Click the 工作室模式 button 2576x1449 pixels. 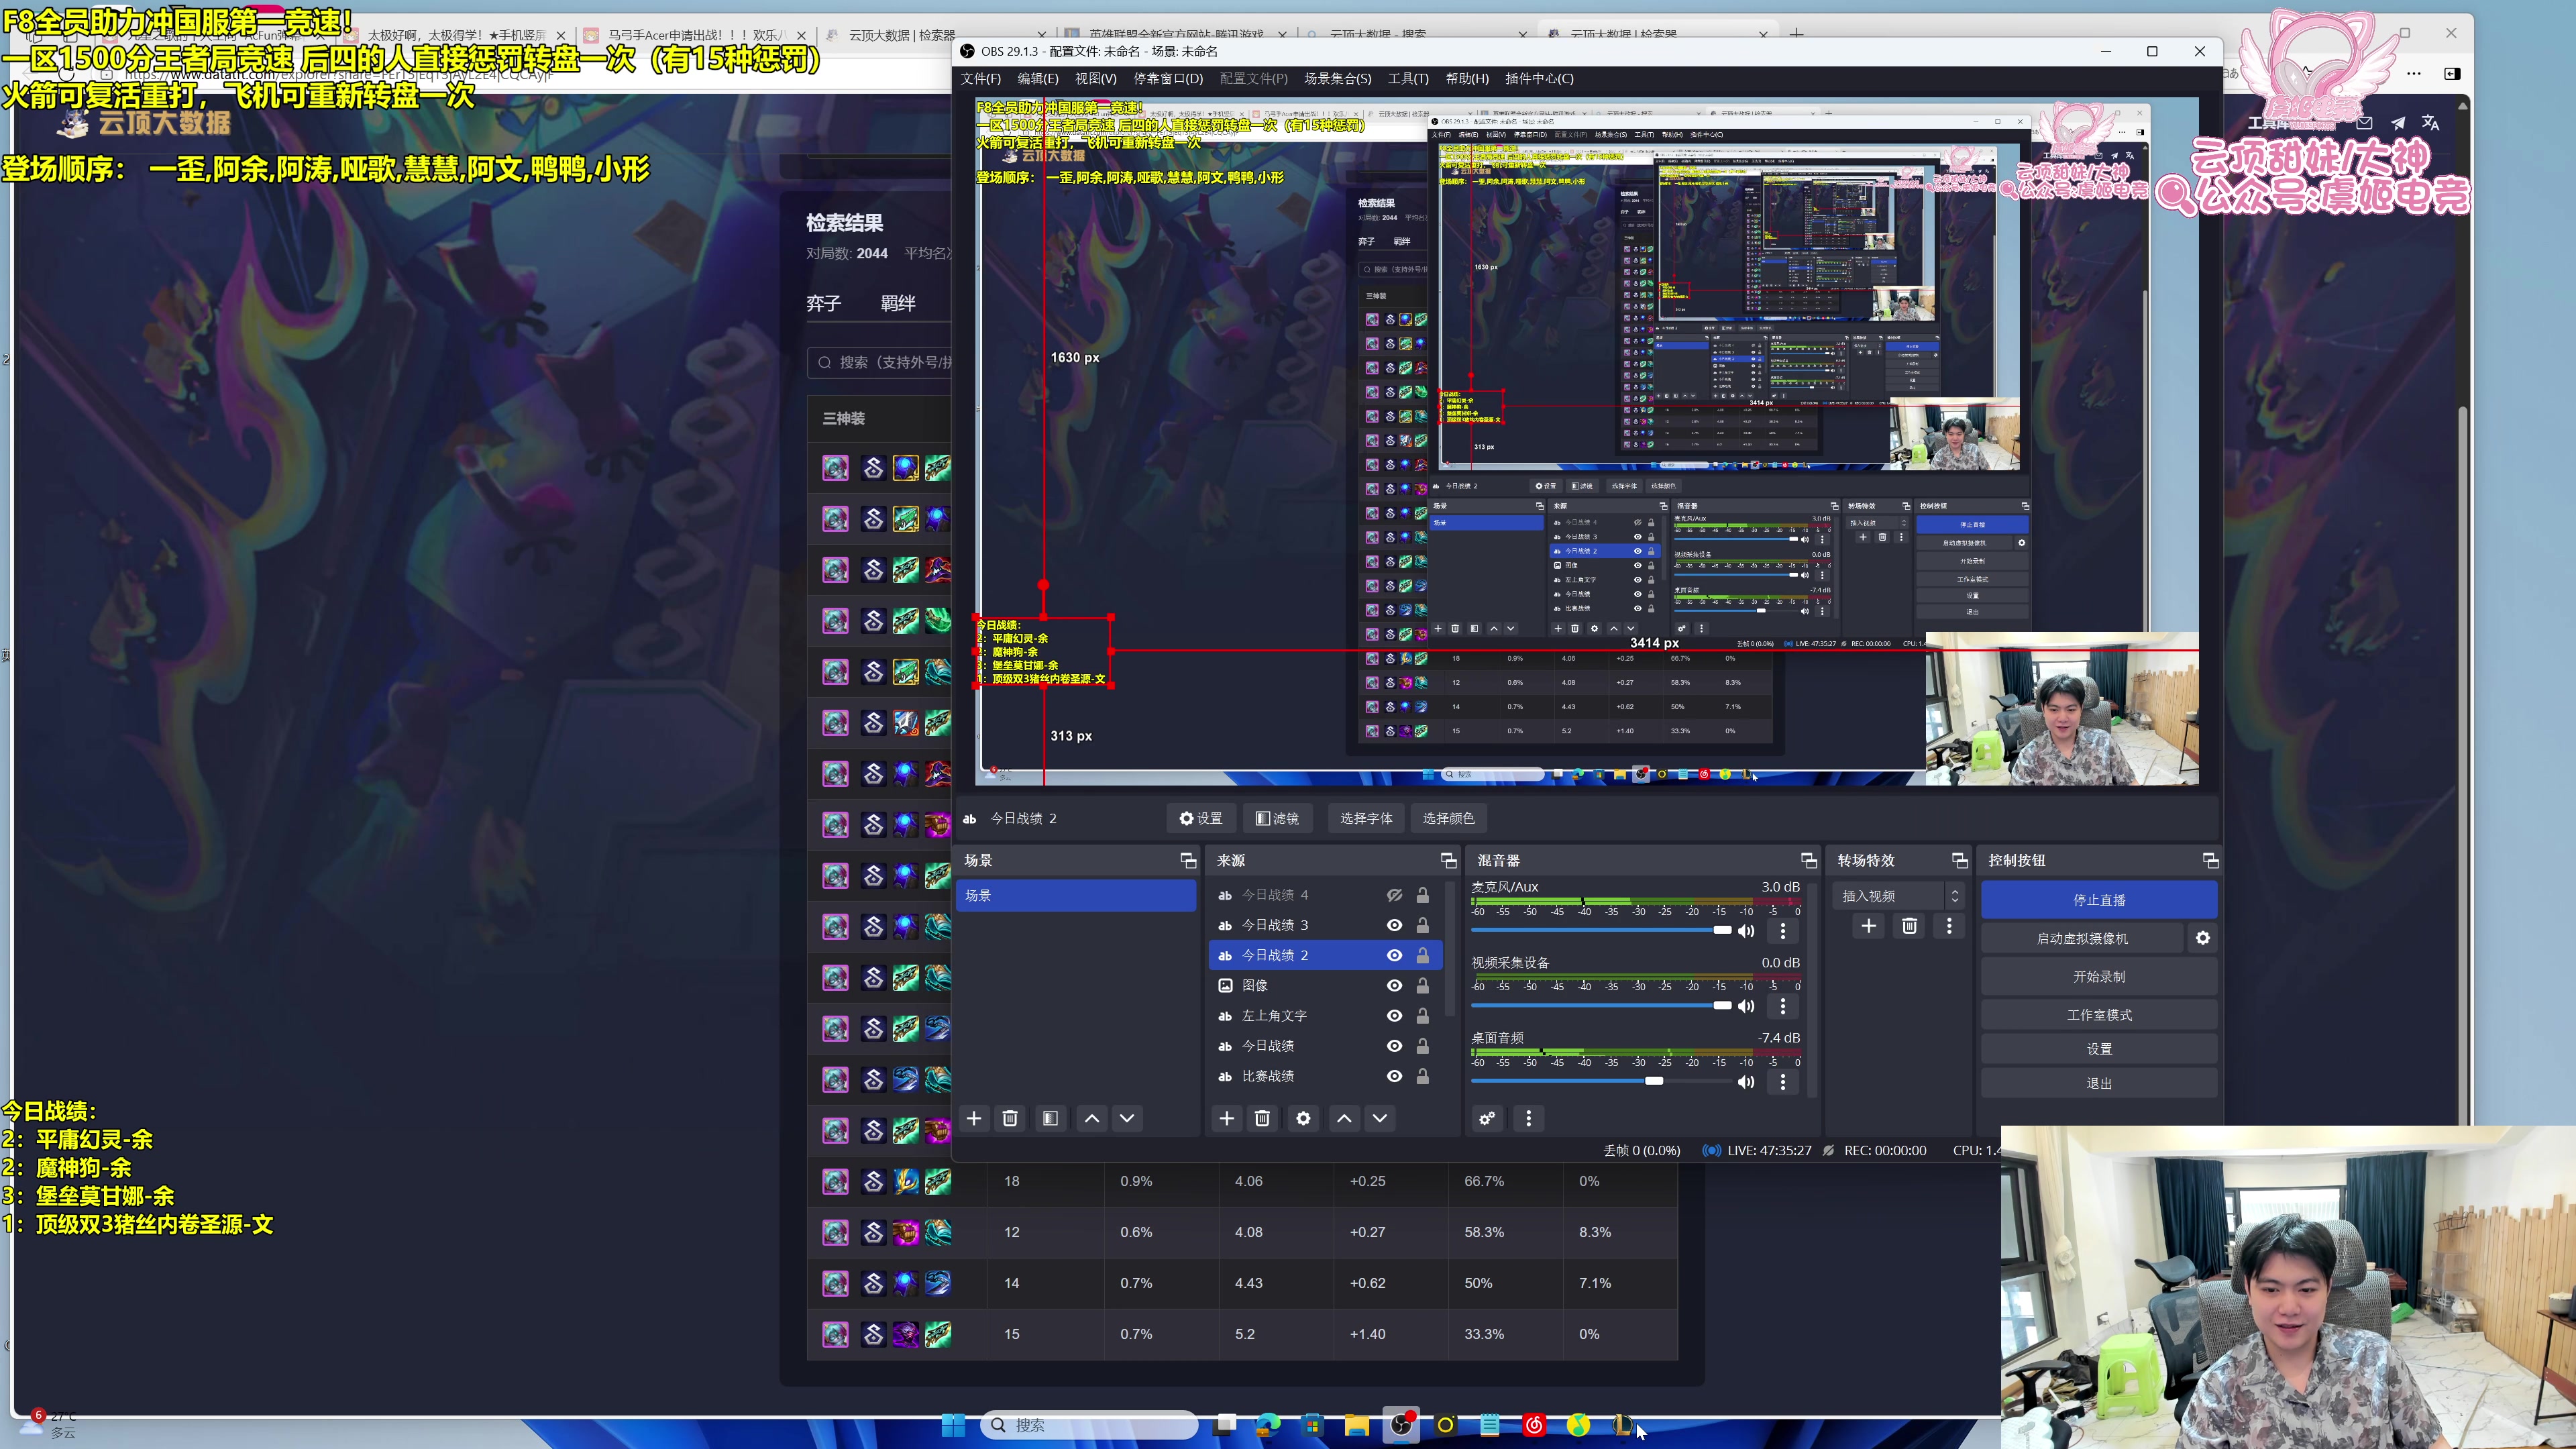(x=2099, y=1015)
